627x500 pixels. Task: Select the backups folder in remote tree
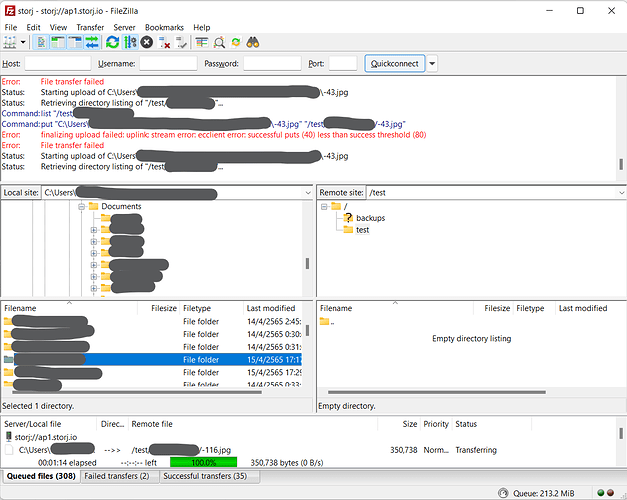(370, 217)
